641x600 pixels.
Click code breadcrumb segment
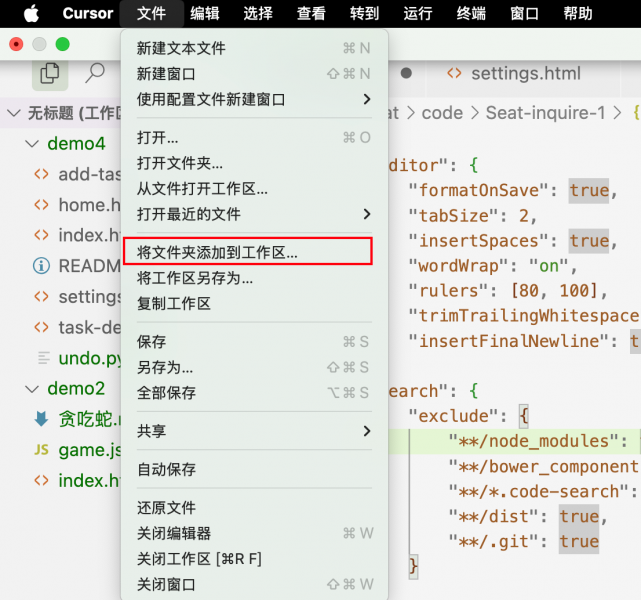(x=442, y=113)
